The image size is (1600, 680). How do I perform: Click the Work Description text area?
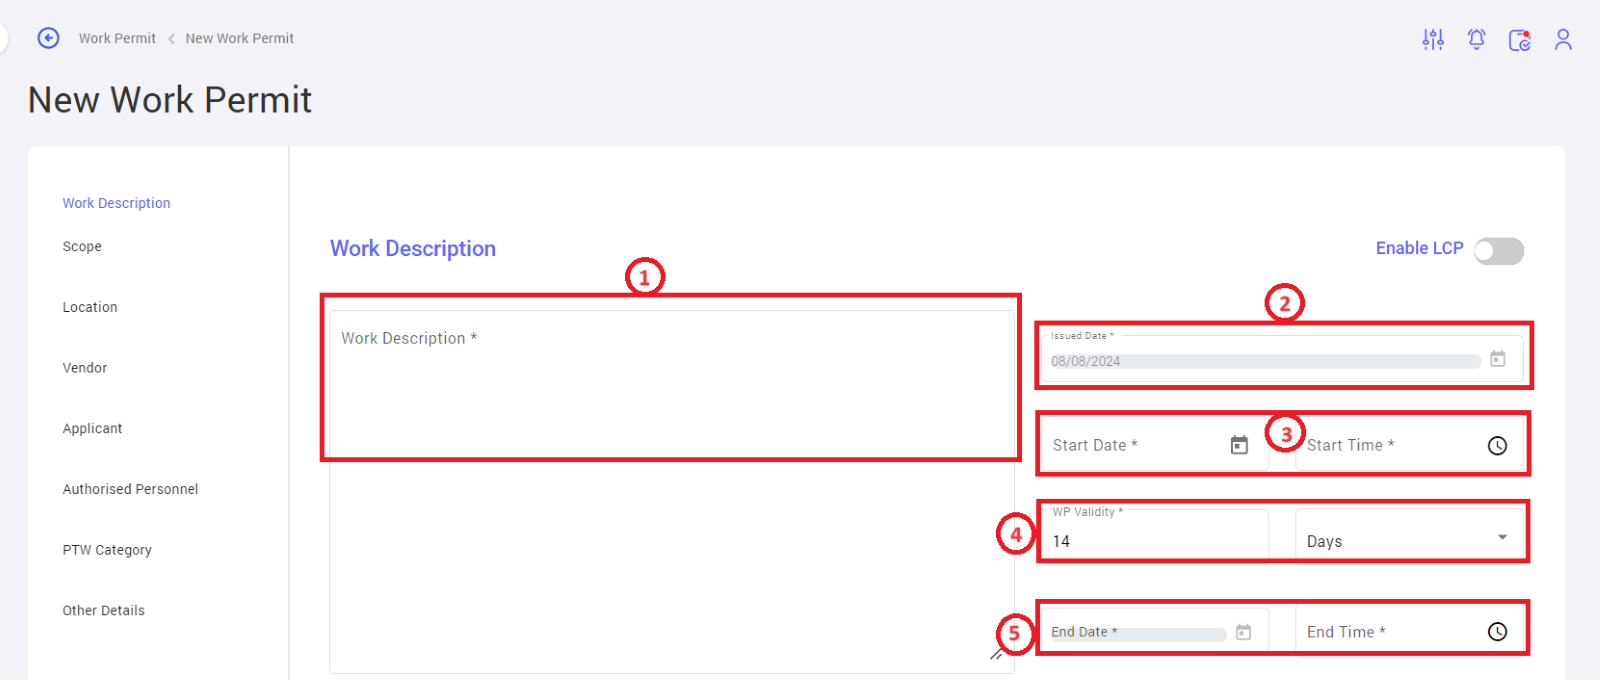[672, 491]
